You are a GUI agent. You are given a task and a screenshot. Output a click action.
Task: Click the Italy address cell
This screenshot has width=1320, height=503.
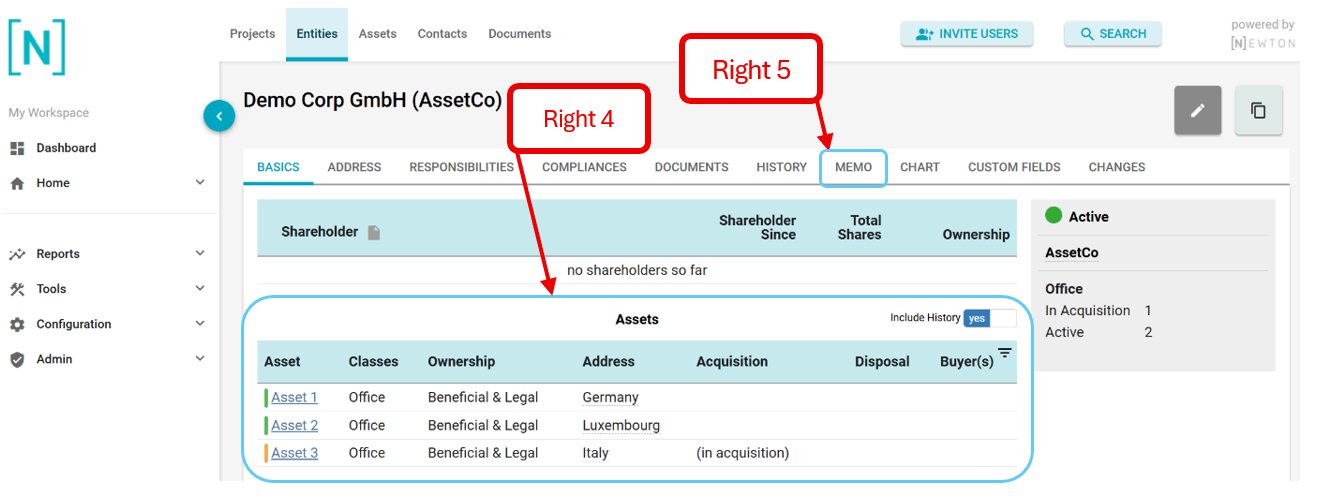[595, 453]
